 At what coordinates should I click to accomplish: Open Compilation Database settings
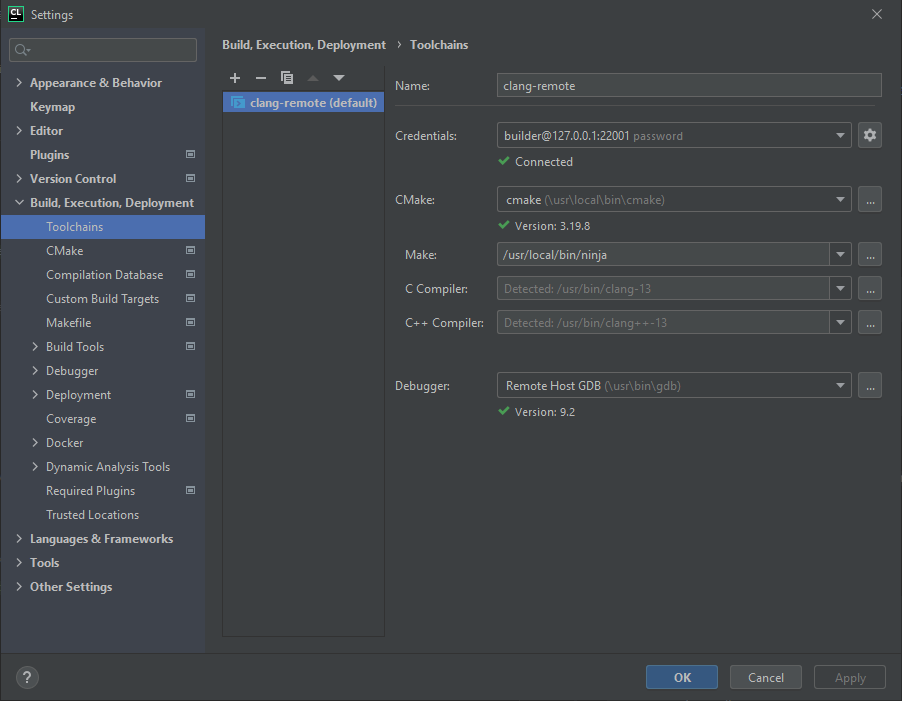(x=103, y=275)
